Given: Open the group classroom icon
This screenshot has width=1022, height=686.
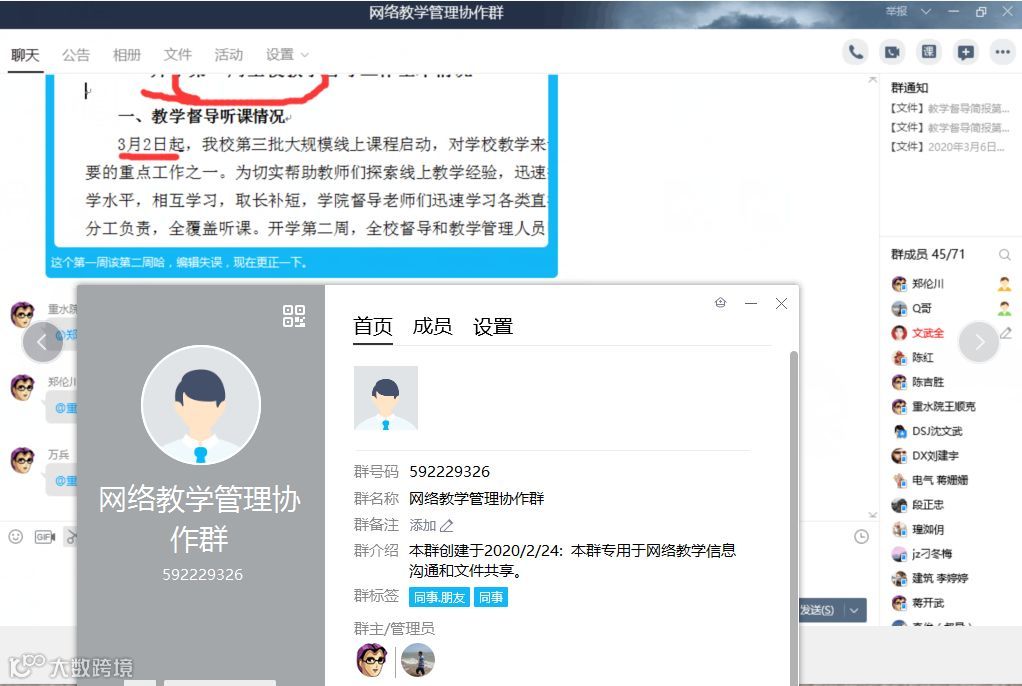Looking at the screenshot, I should point(928,52).
